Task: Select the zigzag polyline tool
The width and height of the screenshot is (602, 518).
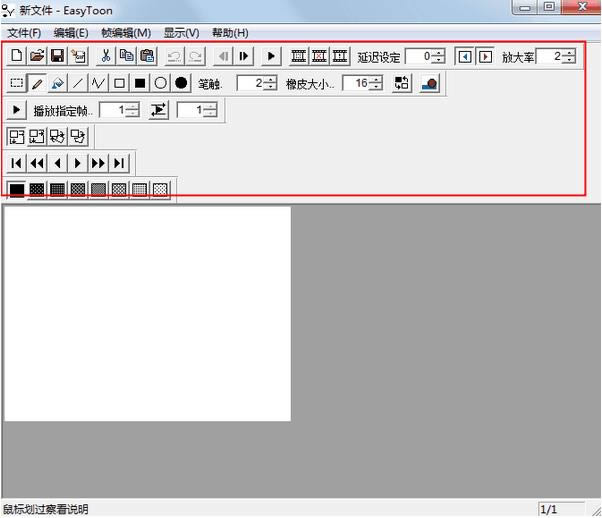Action: coord(99,83)
